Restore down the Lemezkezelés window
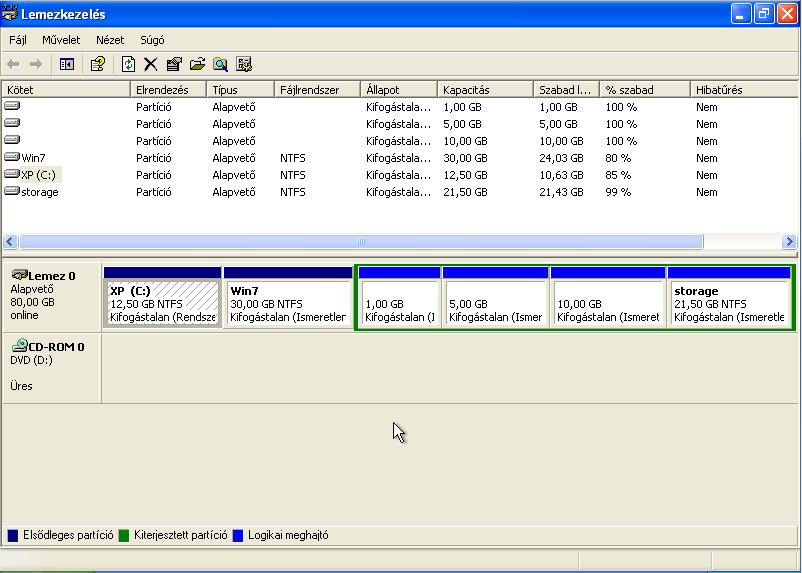 coord(764,14)
